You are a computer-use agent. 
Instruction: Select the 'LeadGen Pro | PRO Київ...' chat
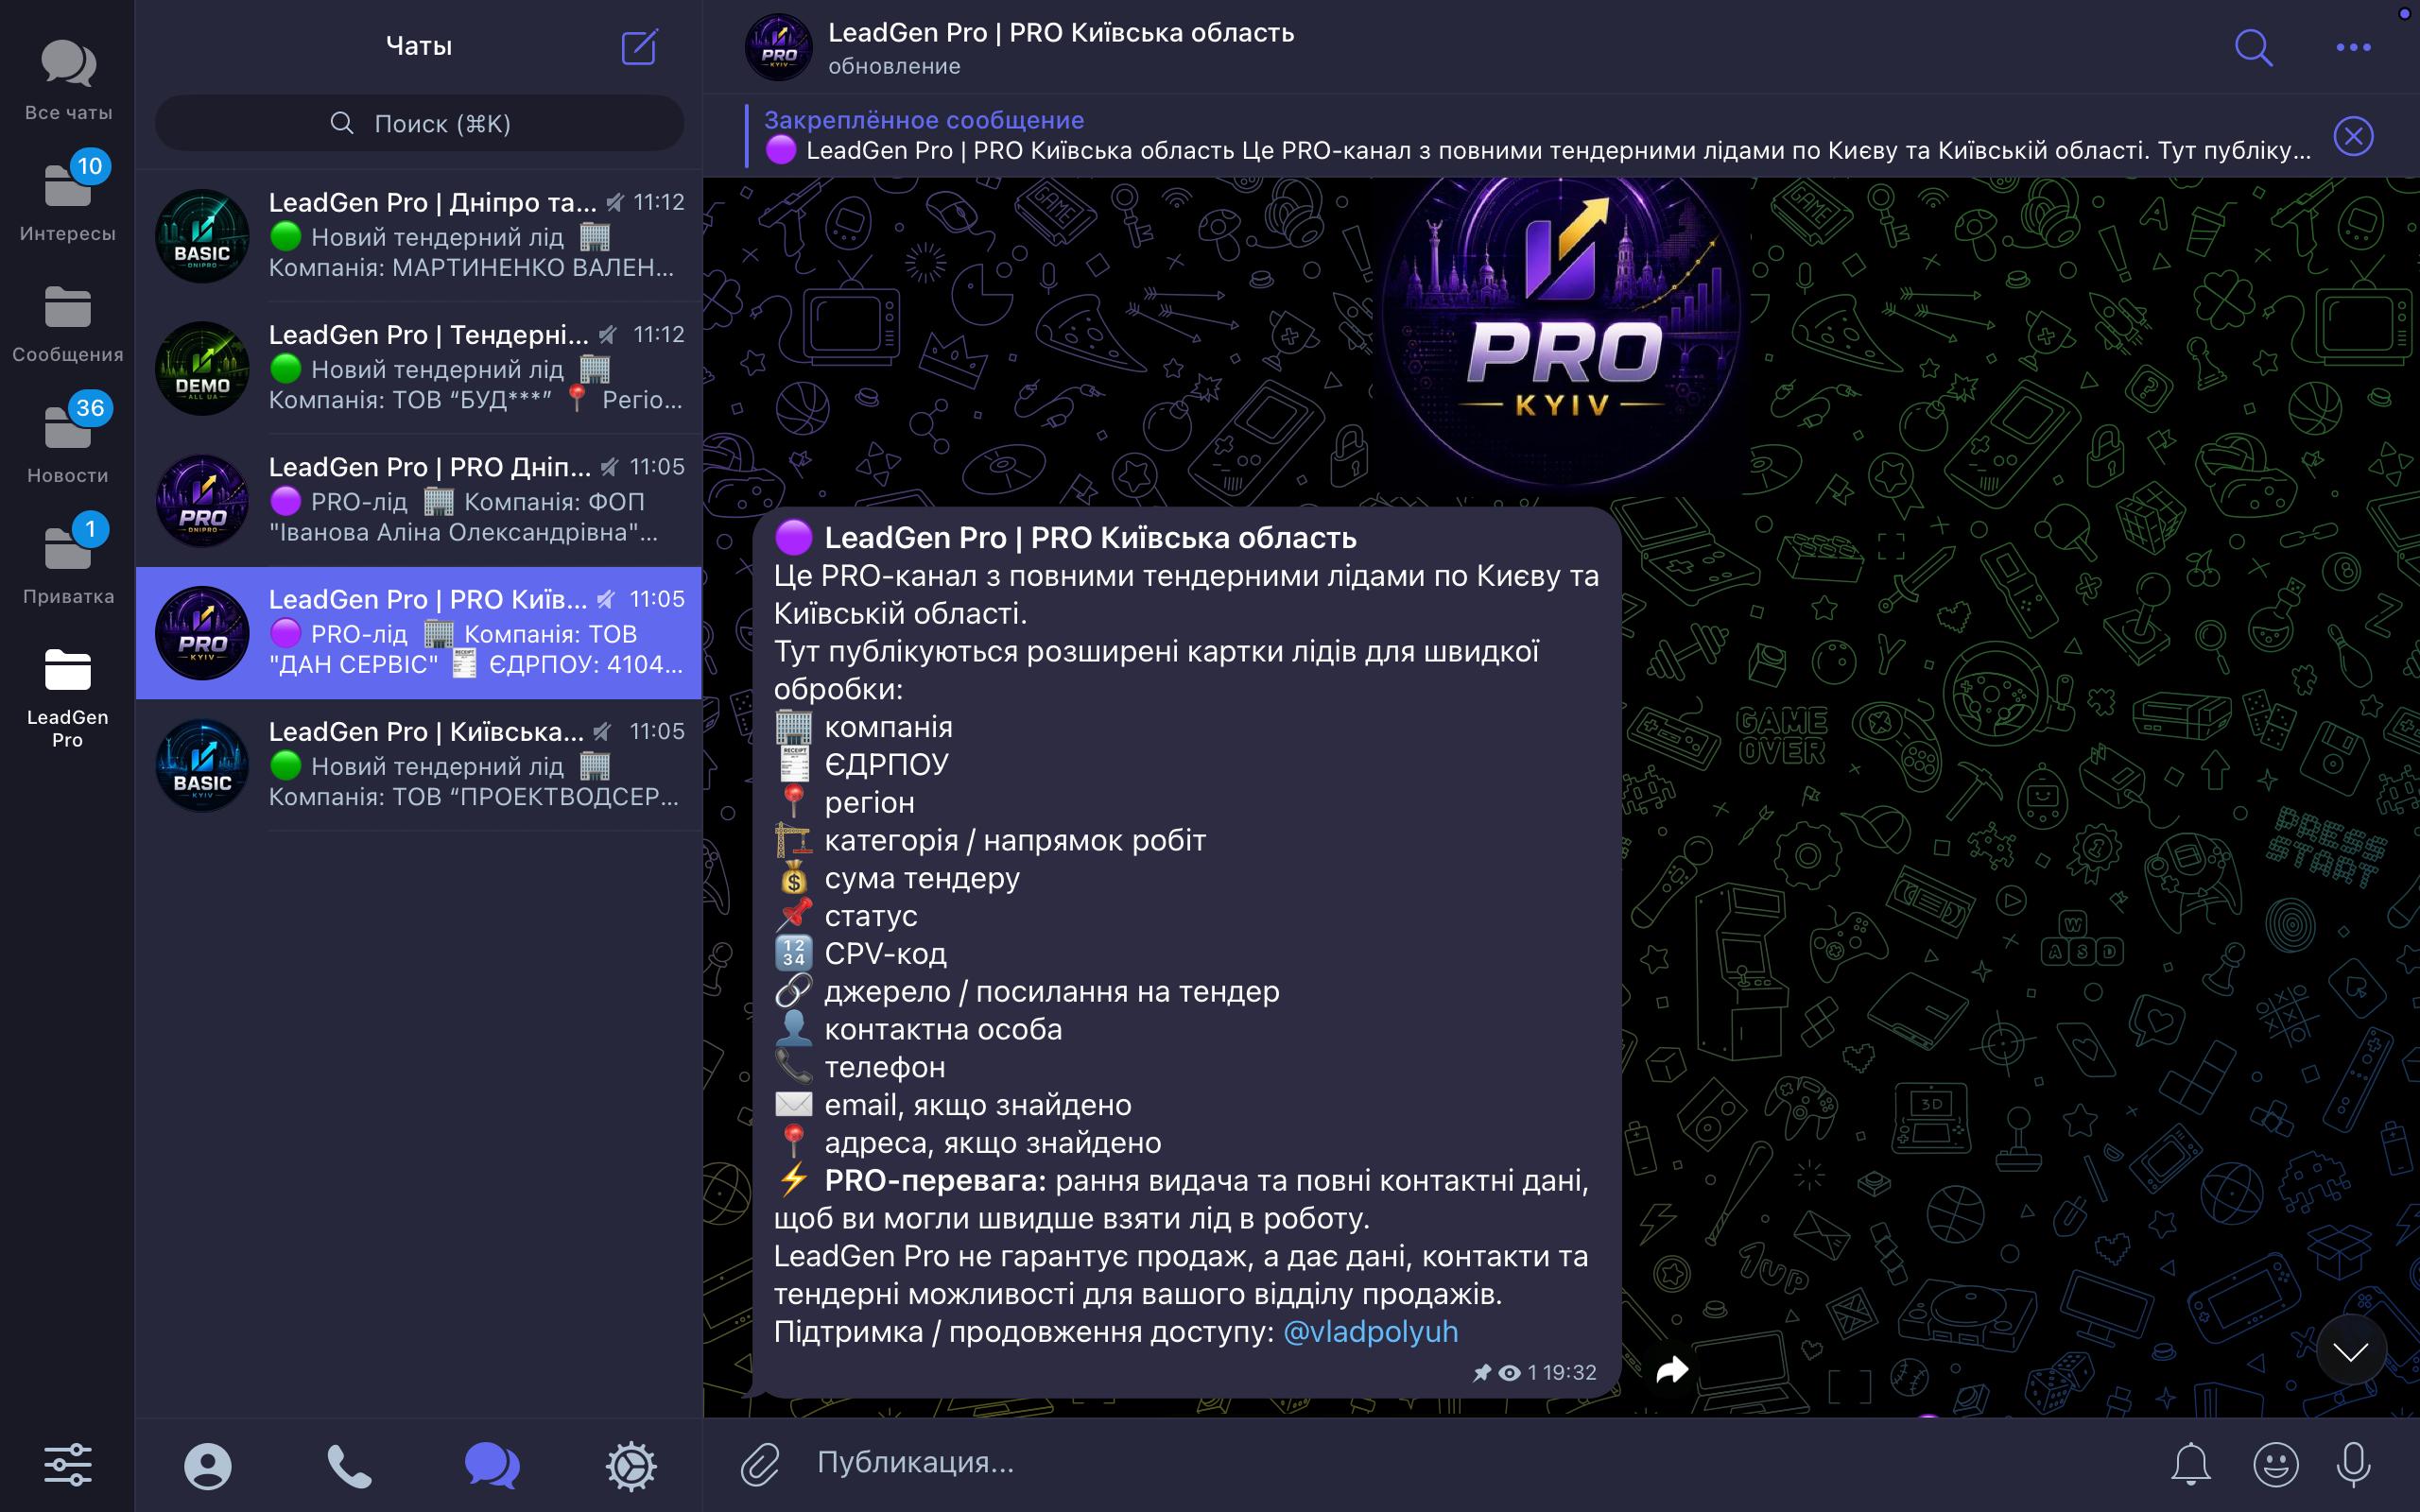(x=419, y=632)
